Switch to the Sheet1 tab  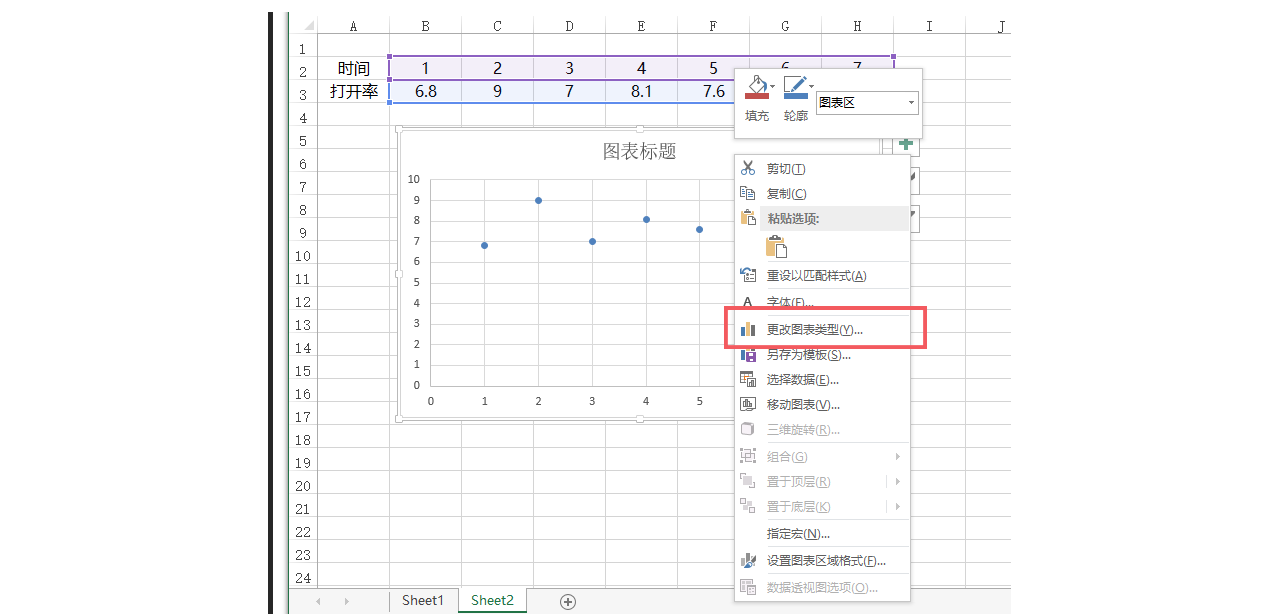tap(422, 600)
